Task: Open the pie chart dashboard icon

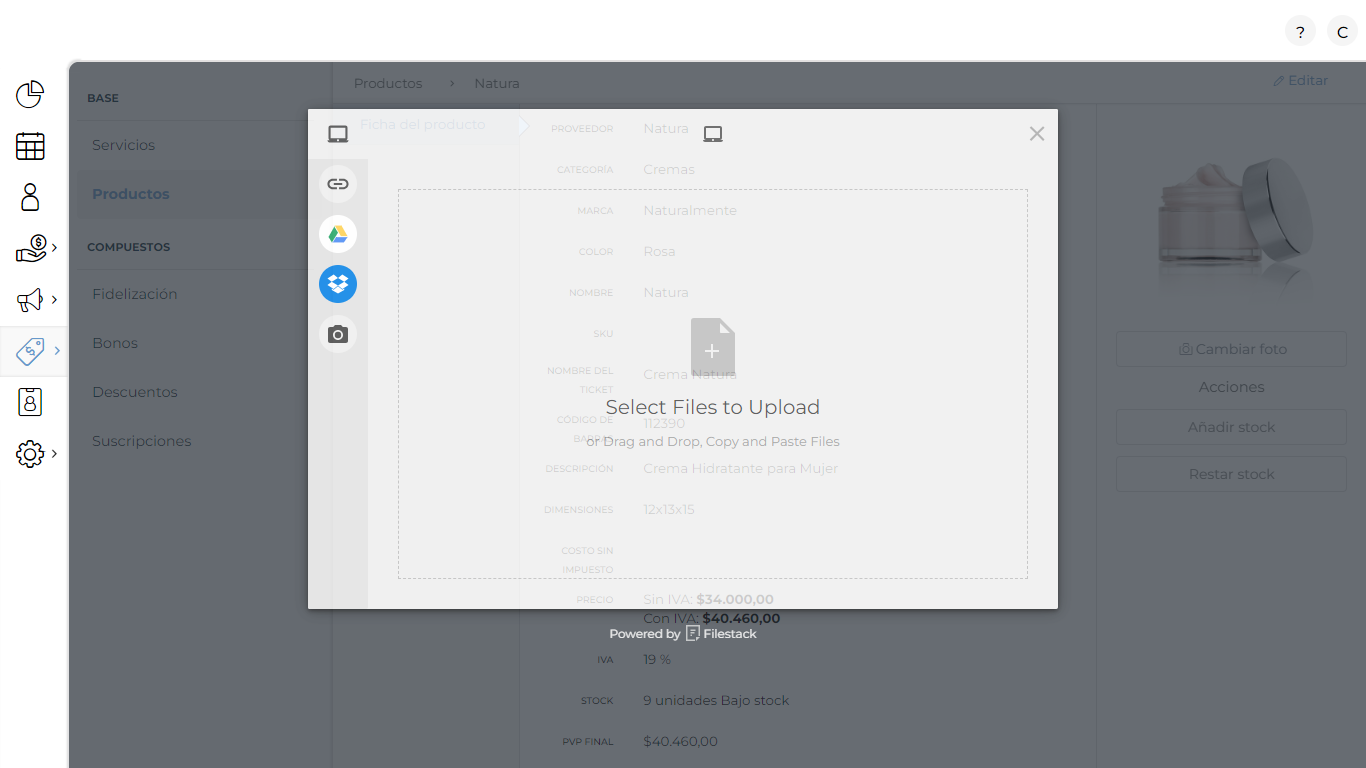Action: click(x=30, y=95)
